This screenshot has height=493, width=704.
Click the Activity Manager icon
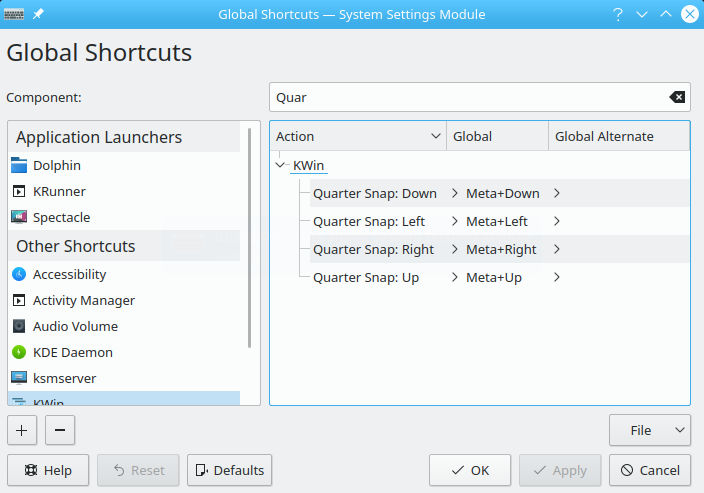(19, 300)
